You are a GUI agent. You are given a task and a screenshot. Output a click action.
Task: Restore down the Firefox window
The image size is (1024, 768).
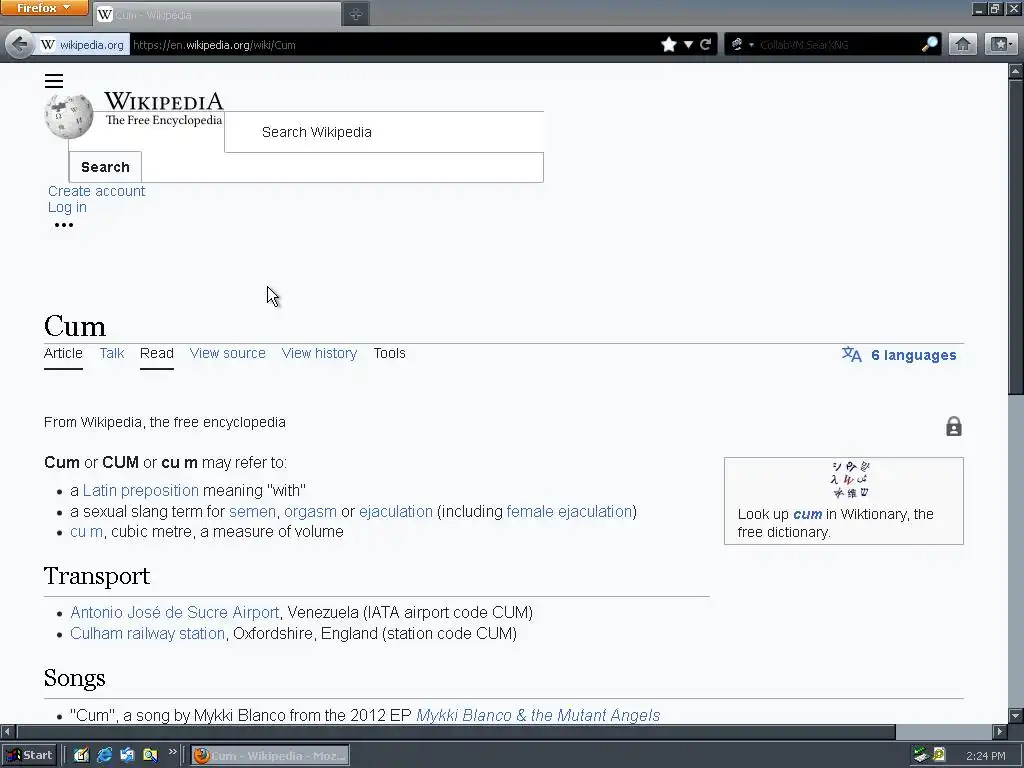click(994, 8)
